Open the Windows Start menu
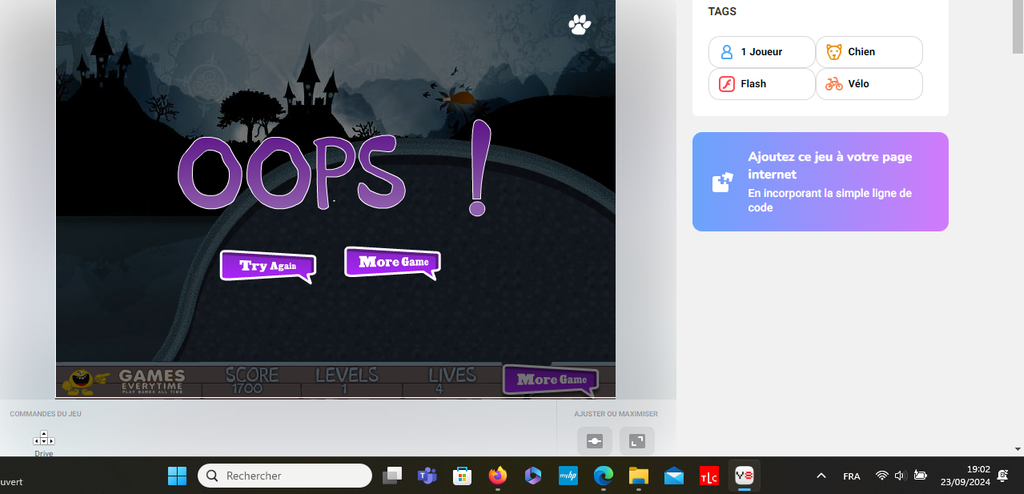 [177, 476]
